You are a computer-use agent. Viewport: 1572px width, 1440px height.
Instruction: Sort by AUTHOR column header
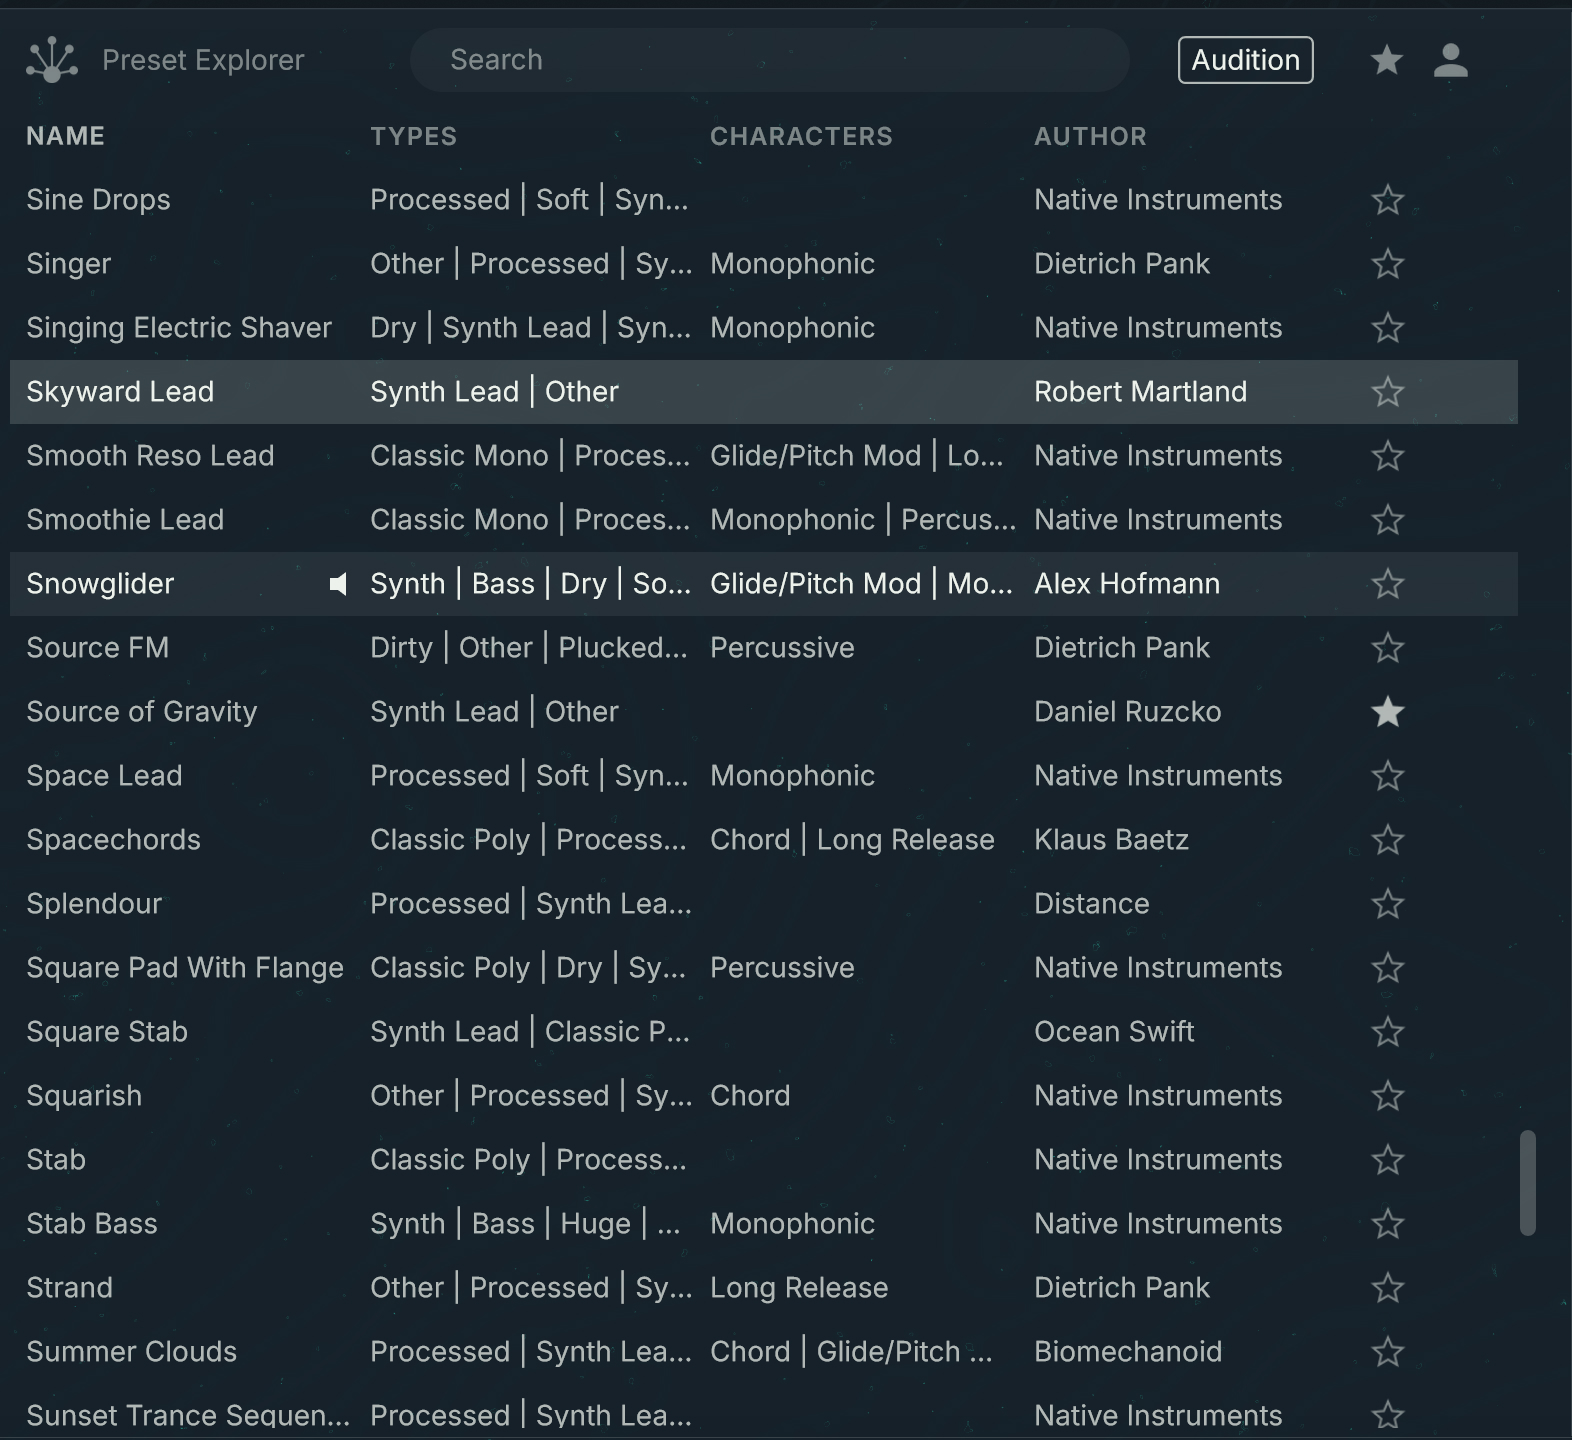1090,136
